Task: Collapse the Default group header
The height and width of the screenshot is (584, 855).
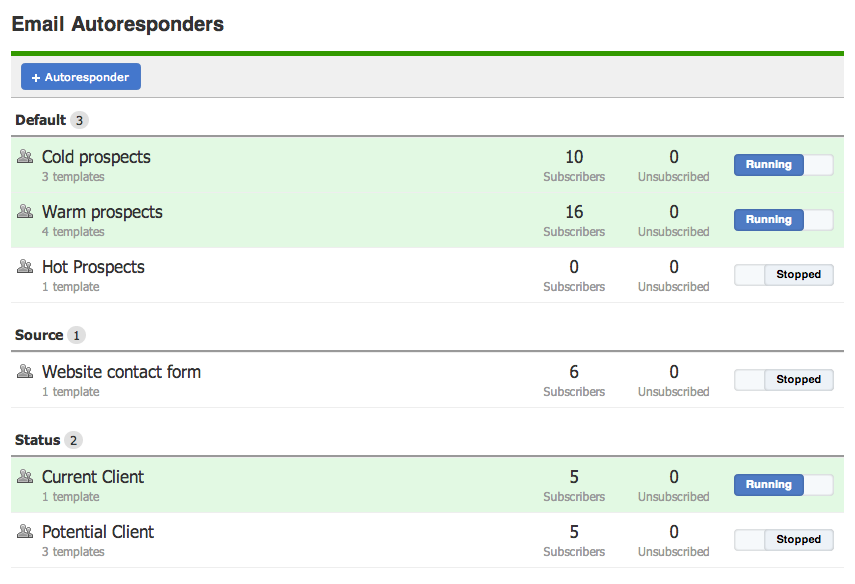Action: [x=41, y=120]
